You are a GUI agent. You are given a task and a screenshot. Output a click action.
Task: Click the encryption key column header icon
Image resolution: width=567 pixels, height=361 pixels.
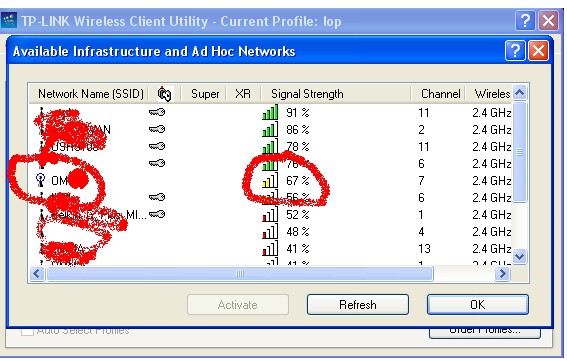tap(165, 94)
